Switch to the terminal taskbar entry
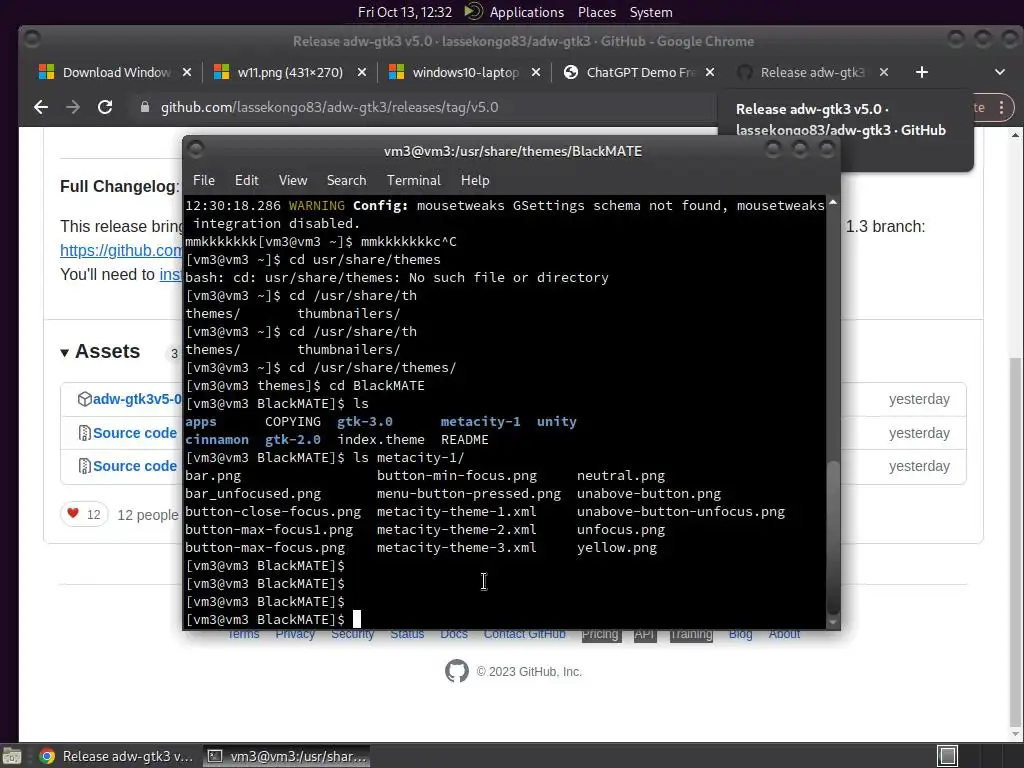The height and width of the screenshot is (768, 1024). [x=287, y=756]
